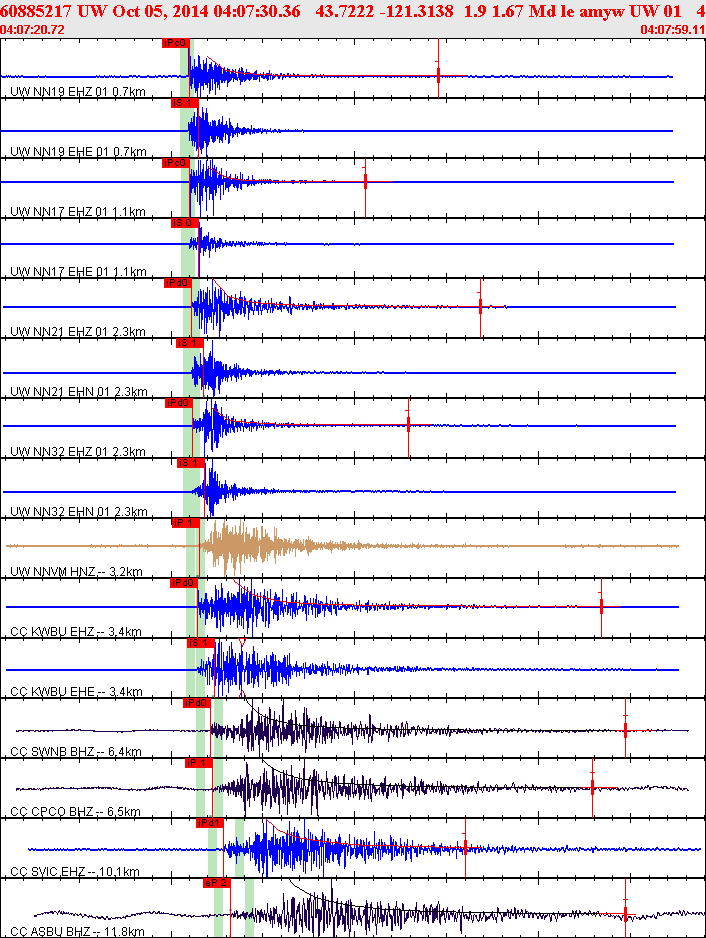Select the iPd0 pick flag on NN21 EHZ
The width and height of the screenshot is (706, 938).
click(178, 283)
